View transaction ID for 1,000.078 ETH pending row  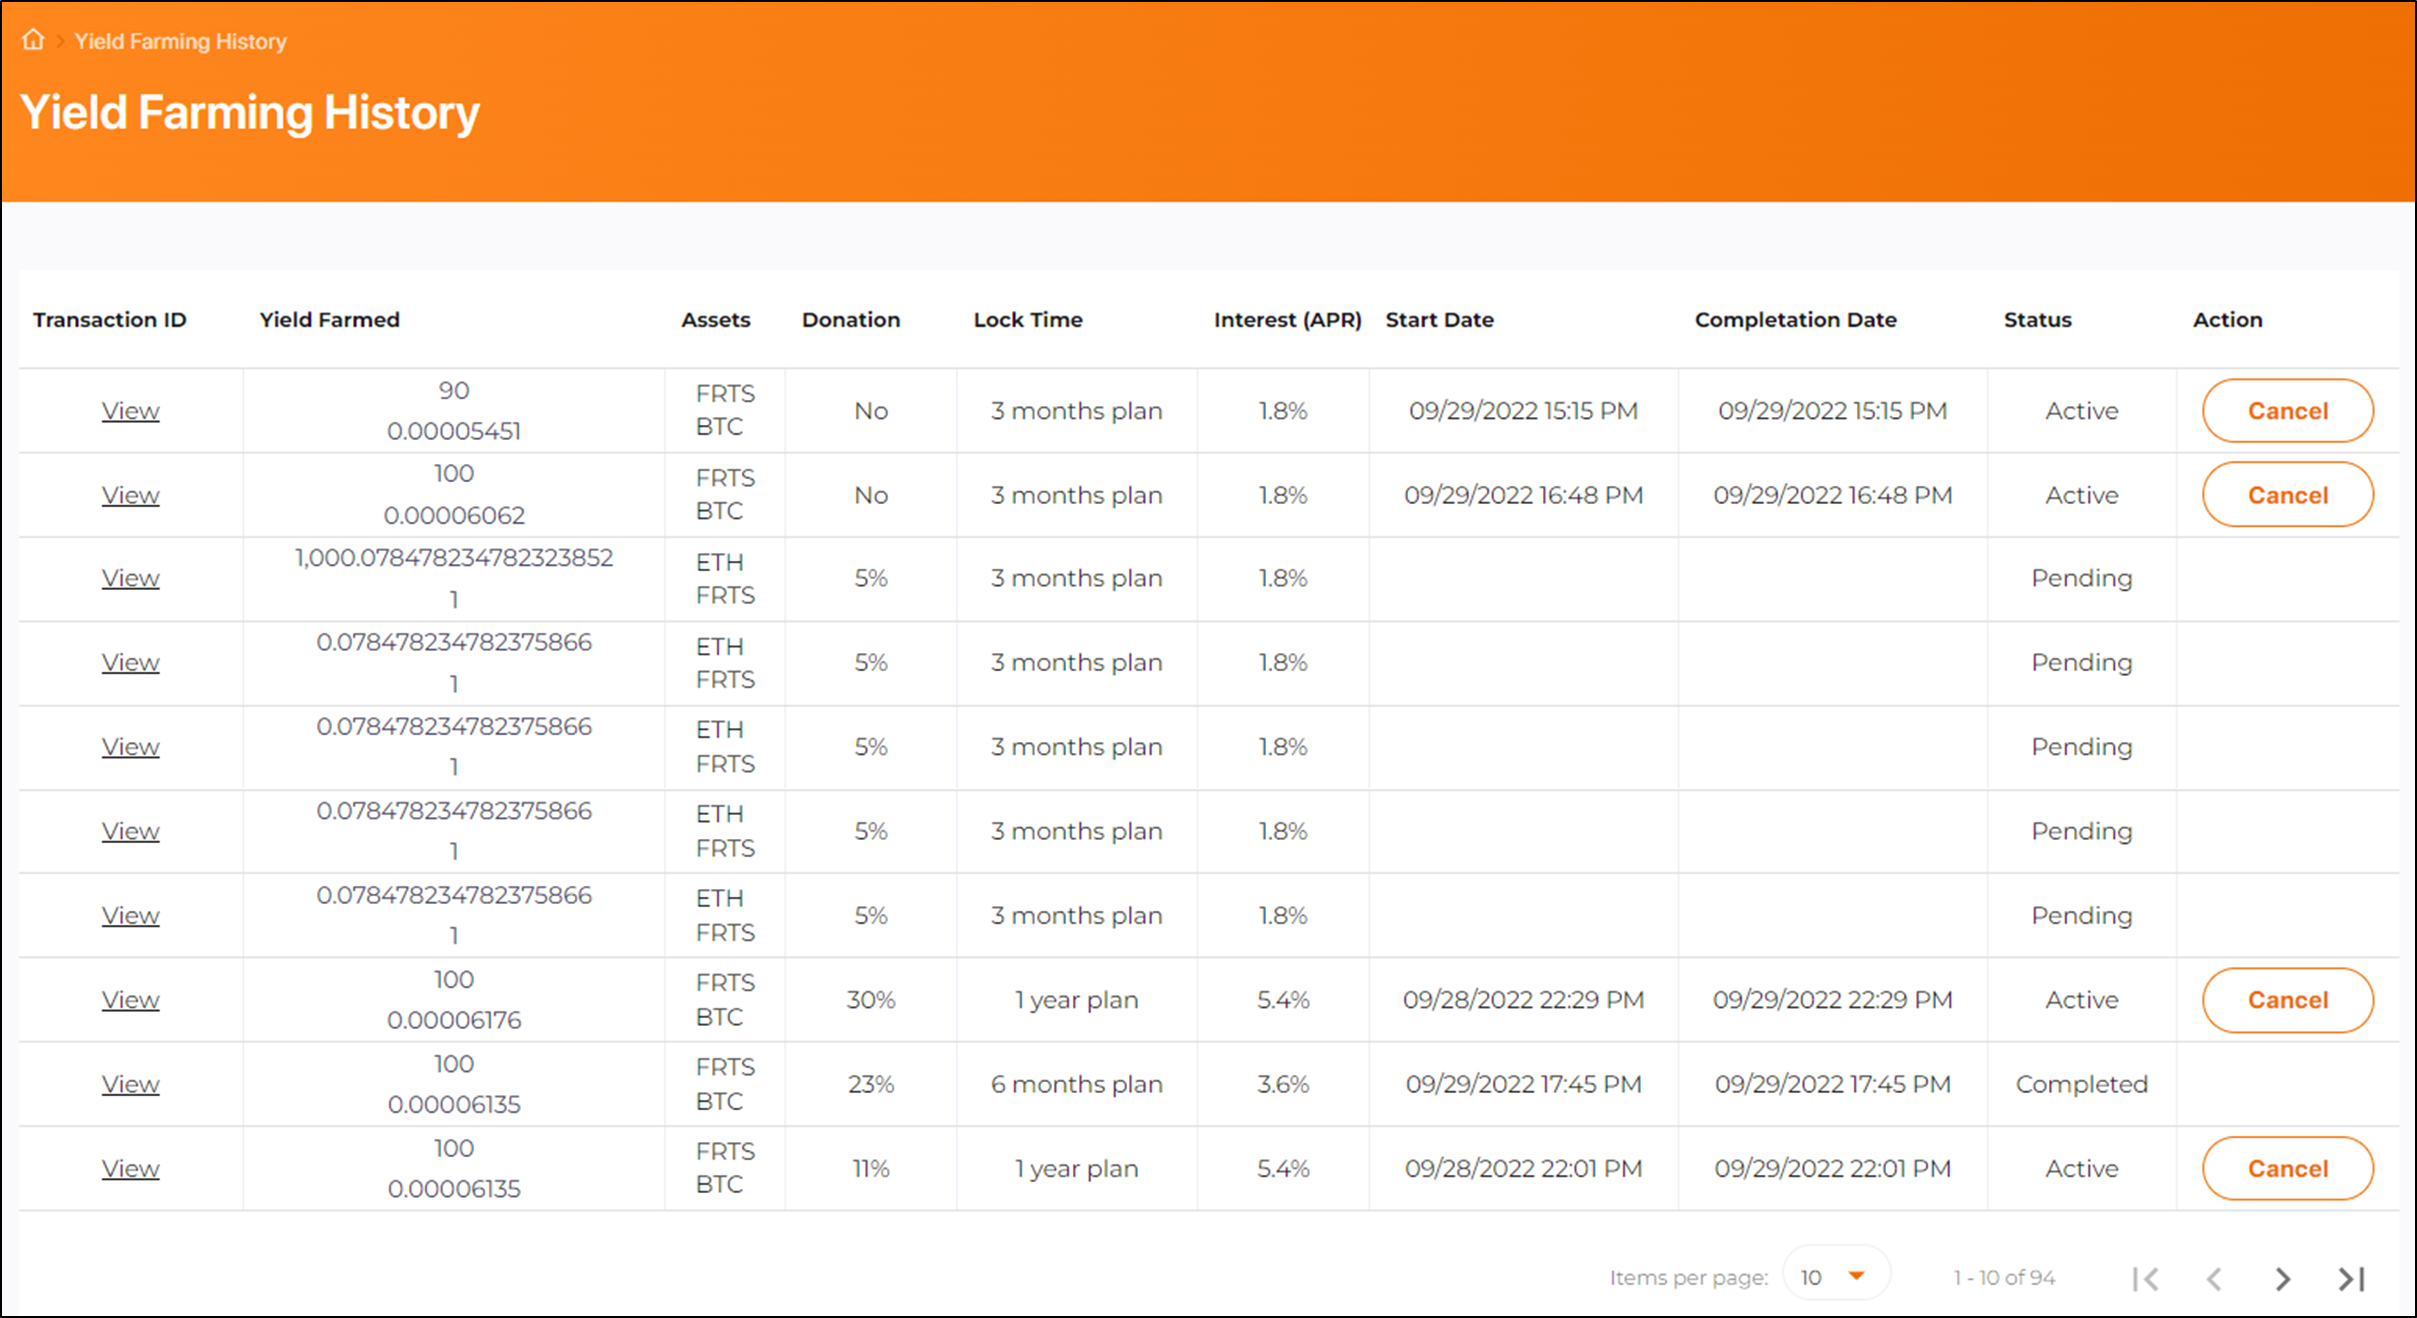pos(130,578)
